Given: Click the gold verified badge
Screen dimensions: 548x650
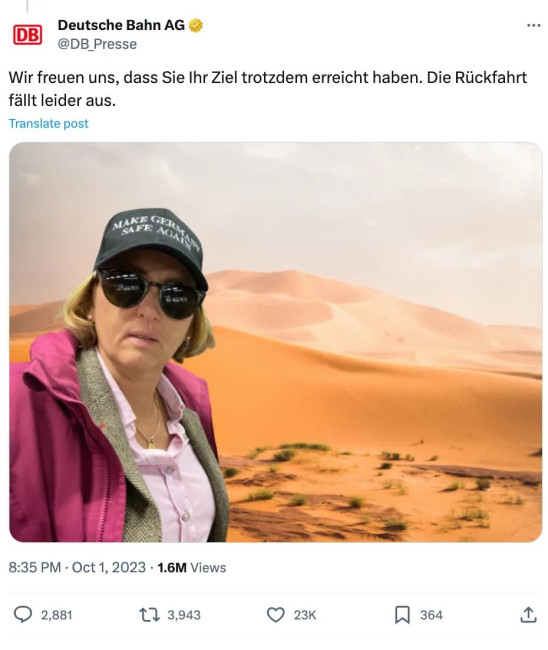Looking at the screenshot, I should [196, 25].
